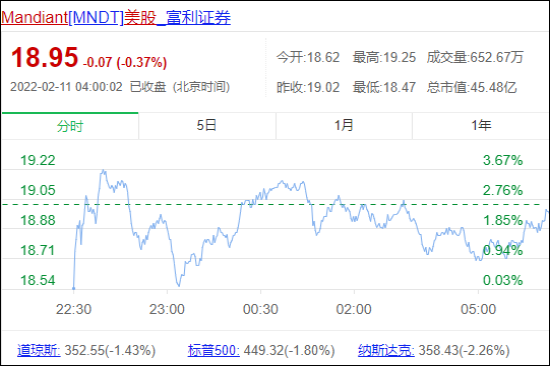The image size is (550, 366).
Task: Click the timestamp 2022-02-11 04:00:02
Action: [x=66, y=87]
